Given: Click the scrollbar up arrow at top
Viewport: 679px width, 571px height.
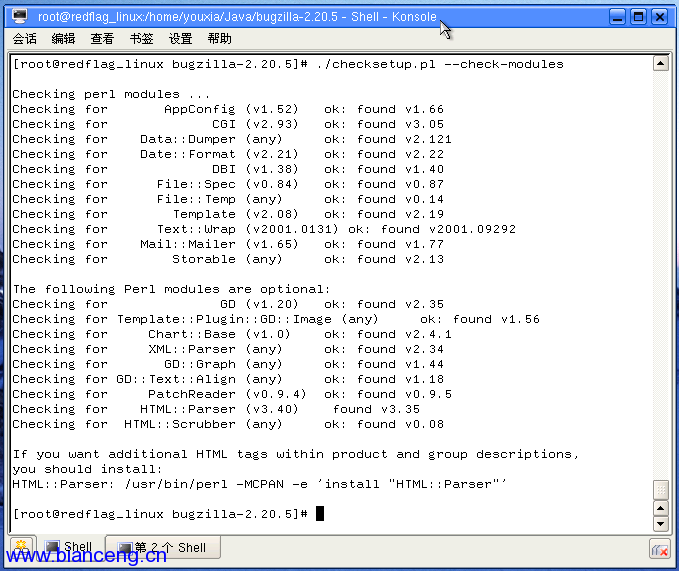Looking at the screenshot, I should (x=660, y=64).
